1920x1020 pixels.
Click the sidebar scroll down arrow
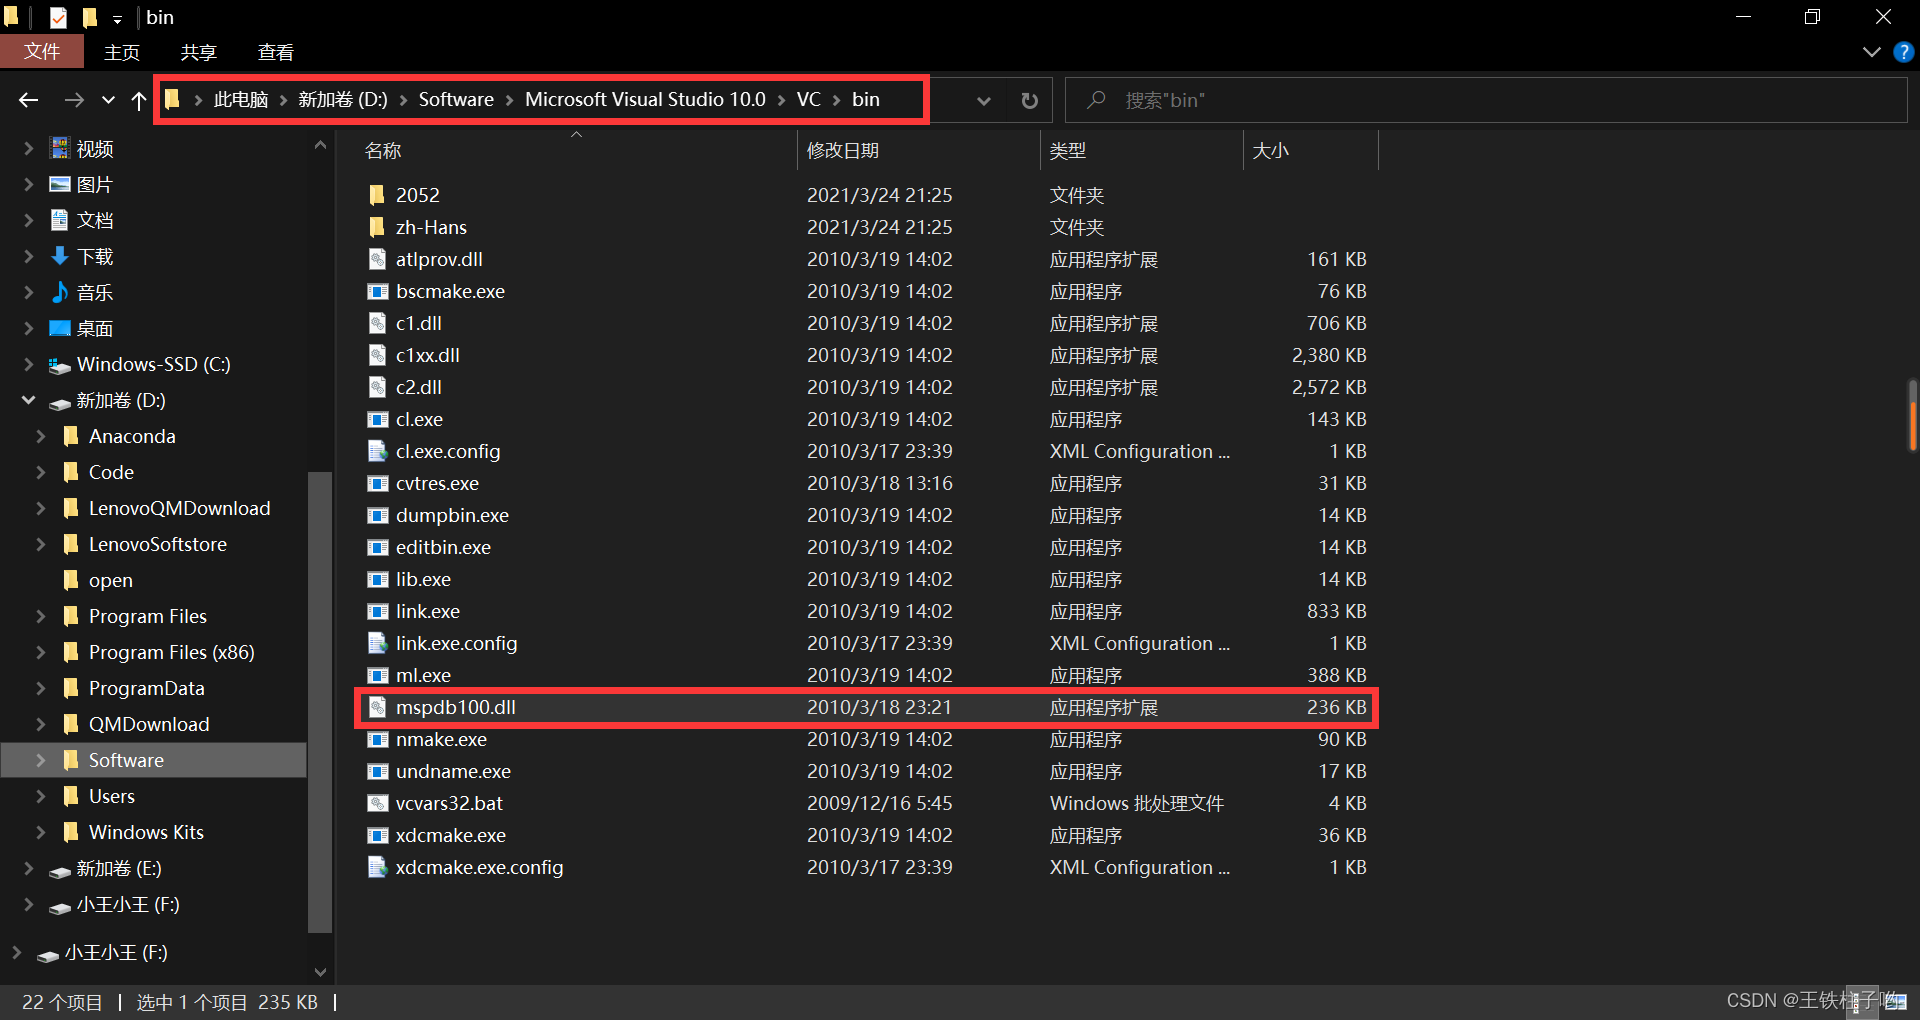320,971
